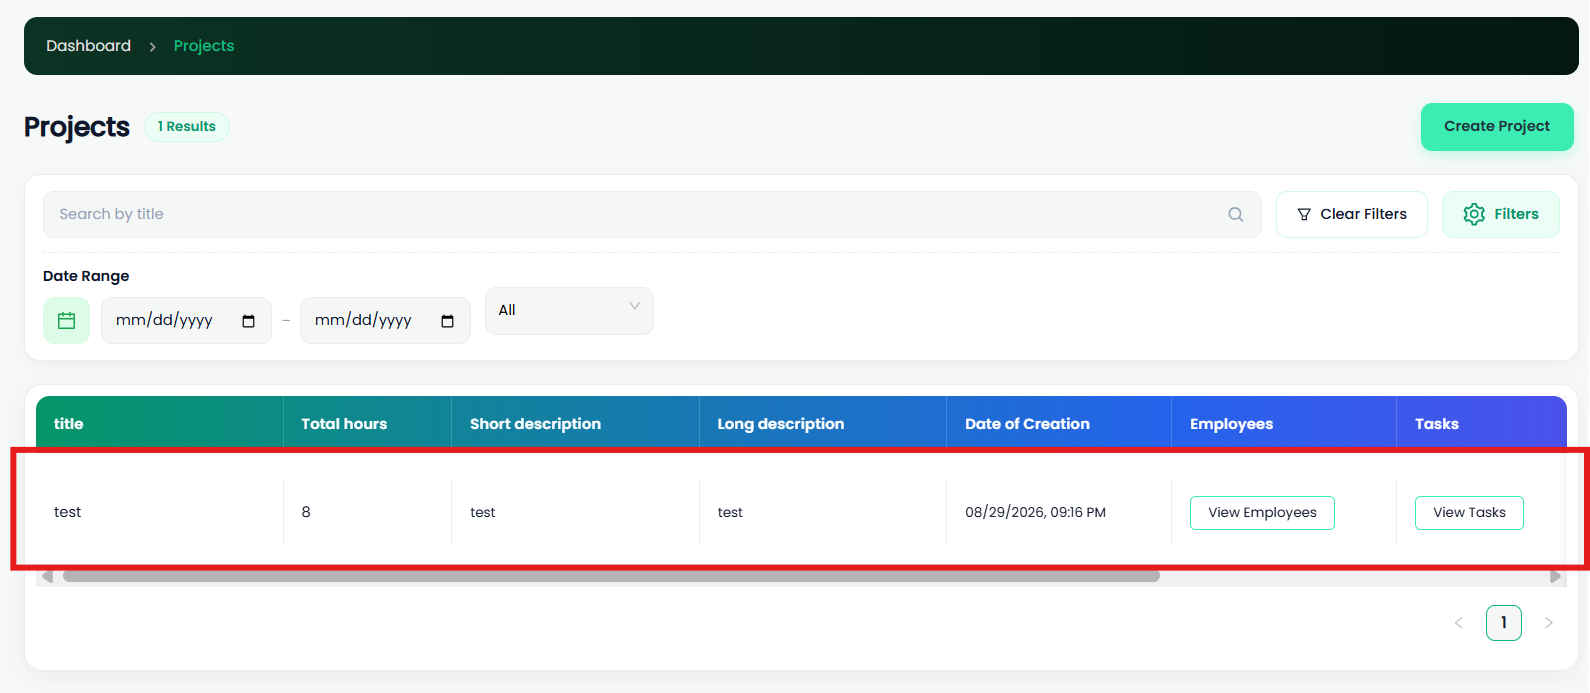The image size is (1590, 693).
Task: Go to previous page arrow
Action: (x=1459, y=623)
